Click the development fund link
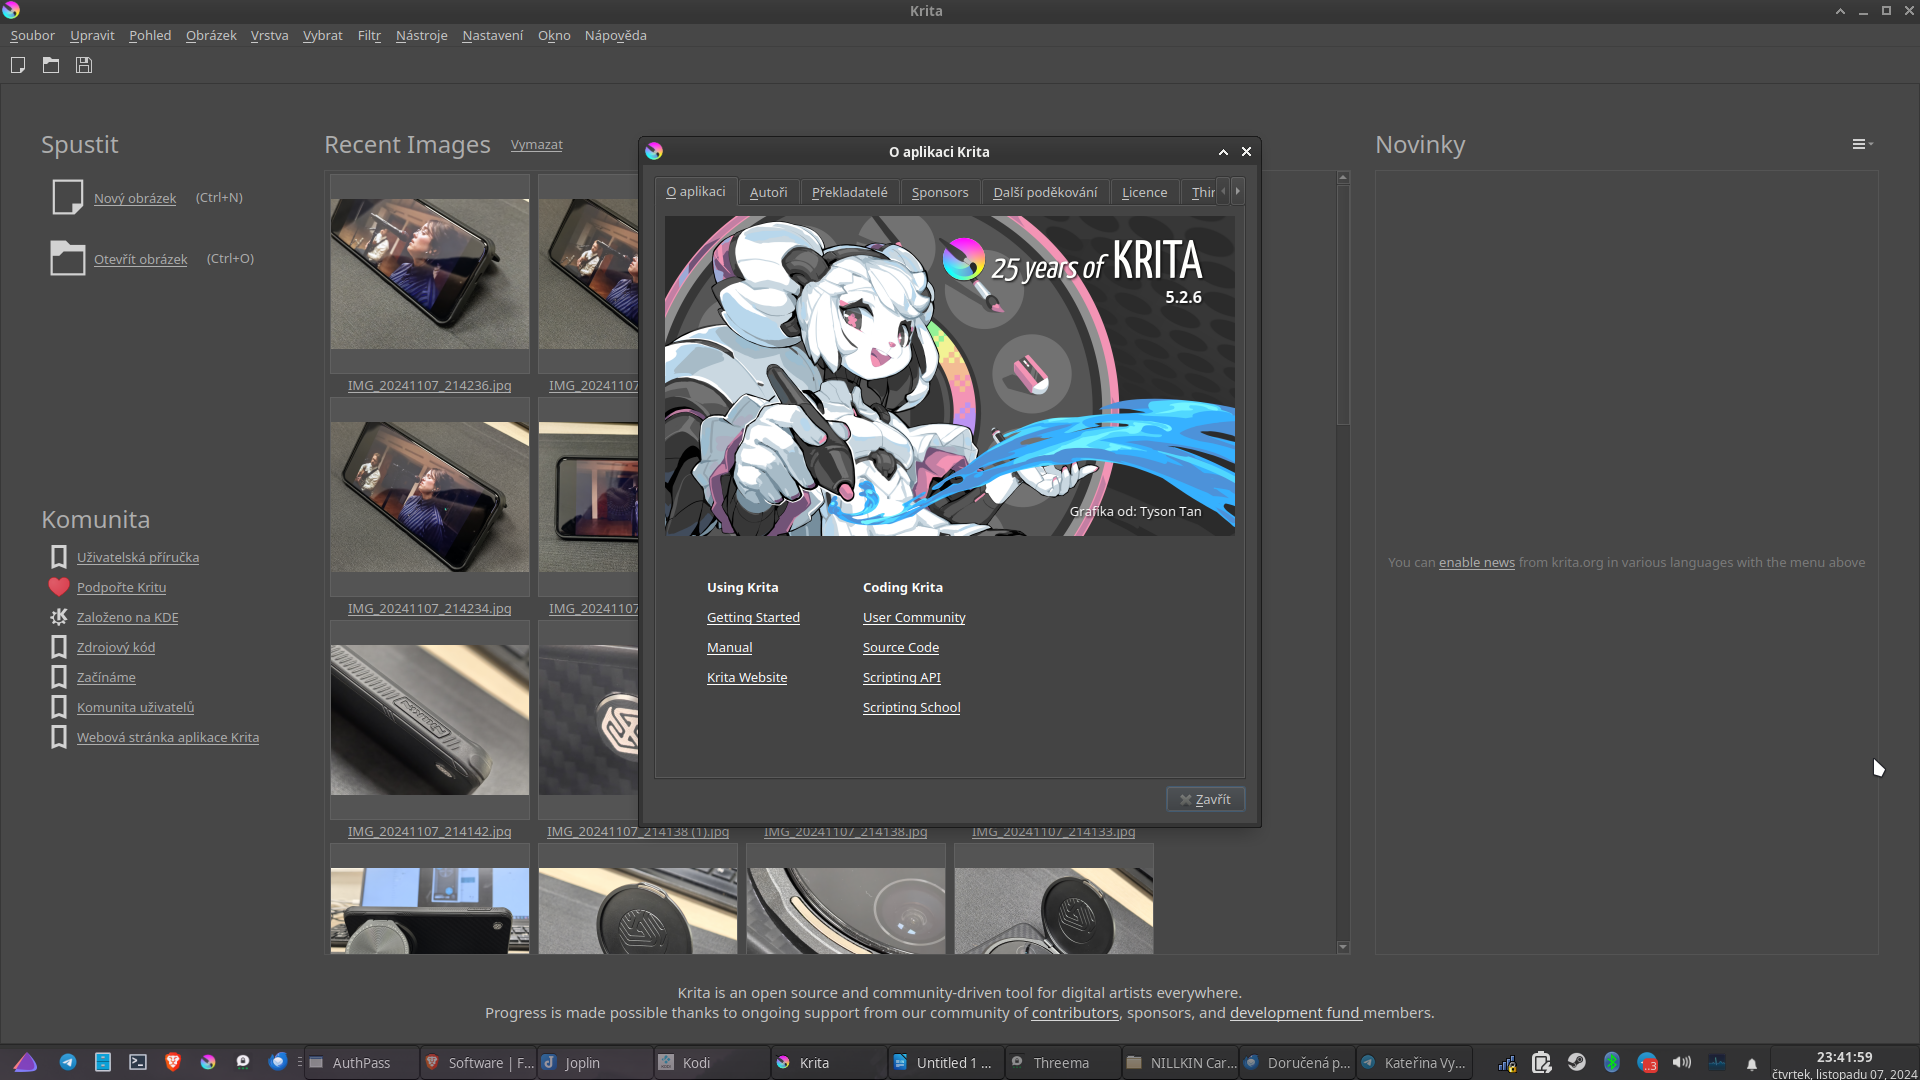Viewport: 1920px width, 1080px height. point(1295,1013)
